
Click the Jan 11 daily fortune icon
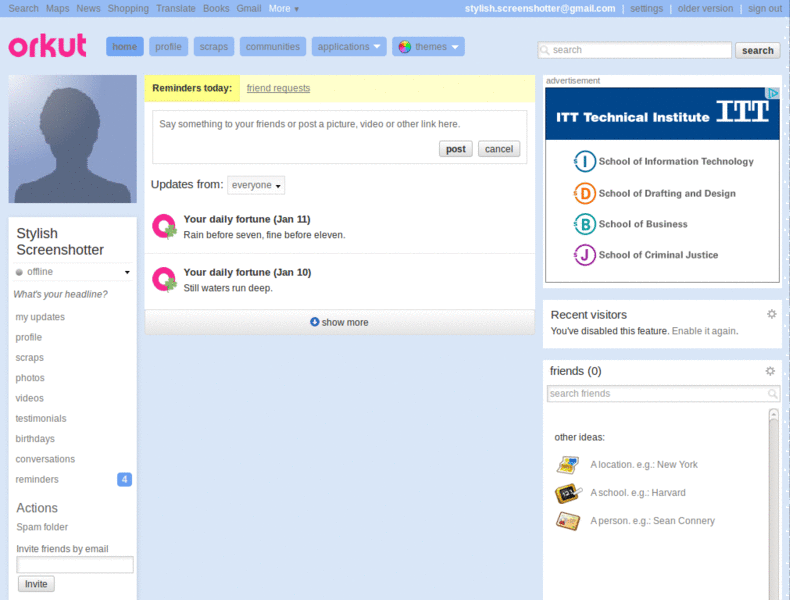(164, 227)
